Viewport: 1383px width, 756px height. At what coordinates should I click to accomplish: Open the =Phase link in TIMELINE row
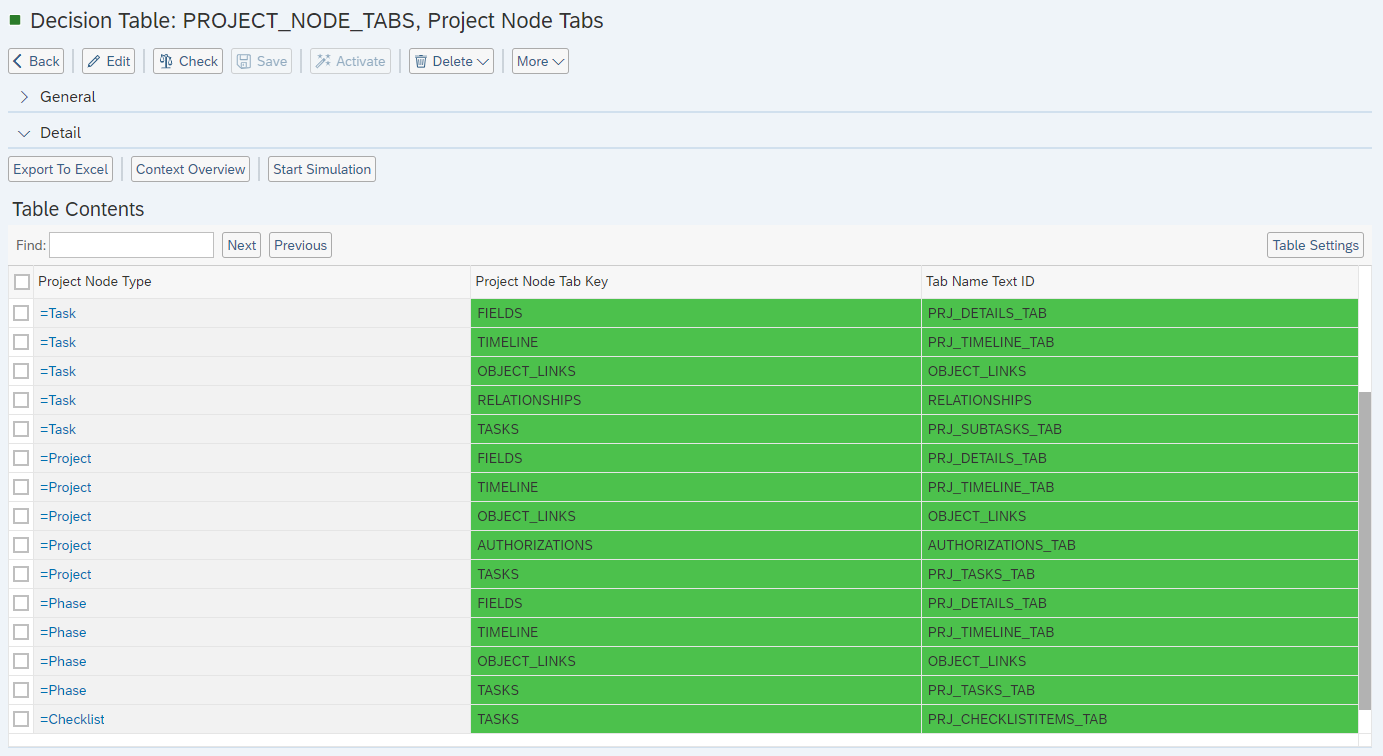[x=63, y=632]
